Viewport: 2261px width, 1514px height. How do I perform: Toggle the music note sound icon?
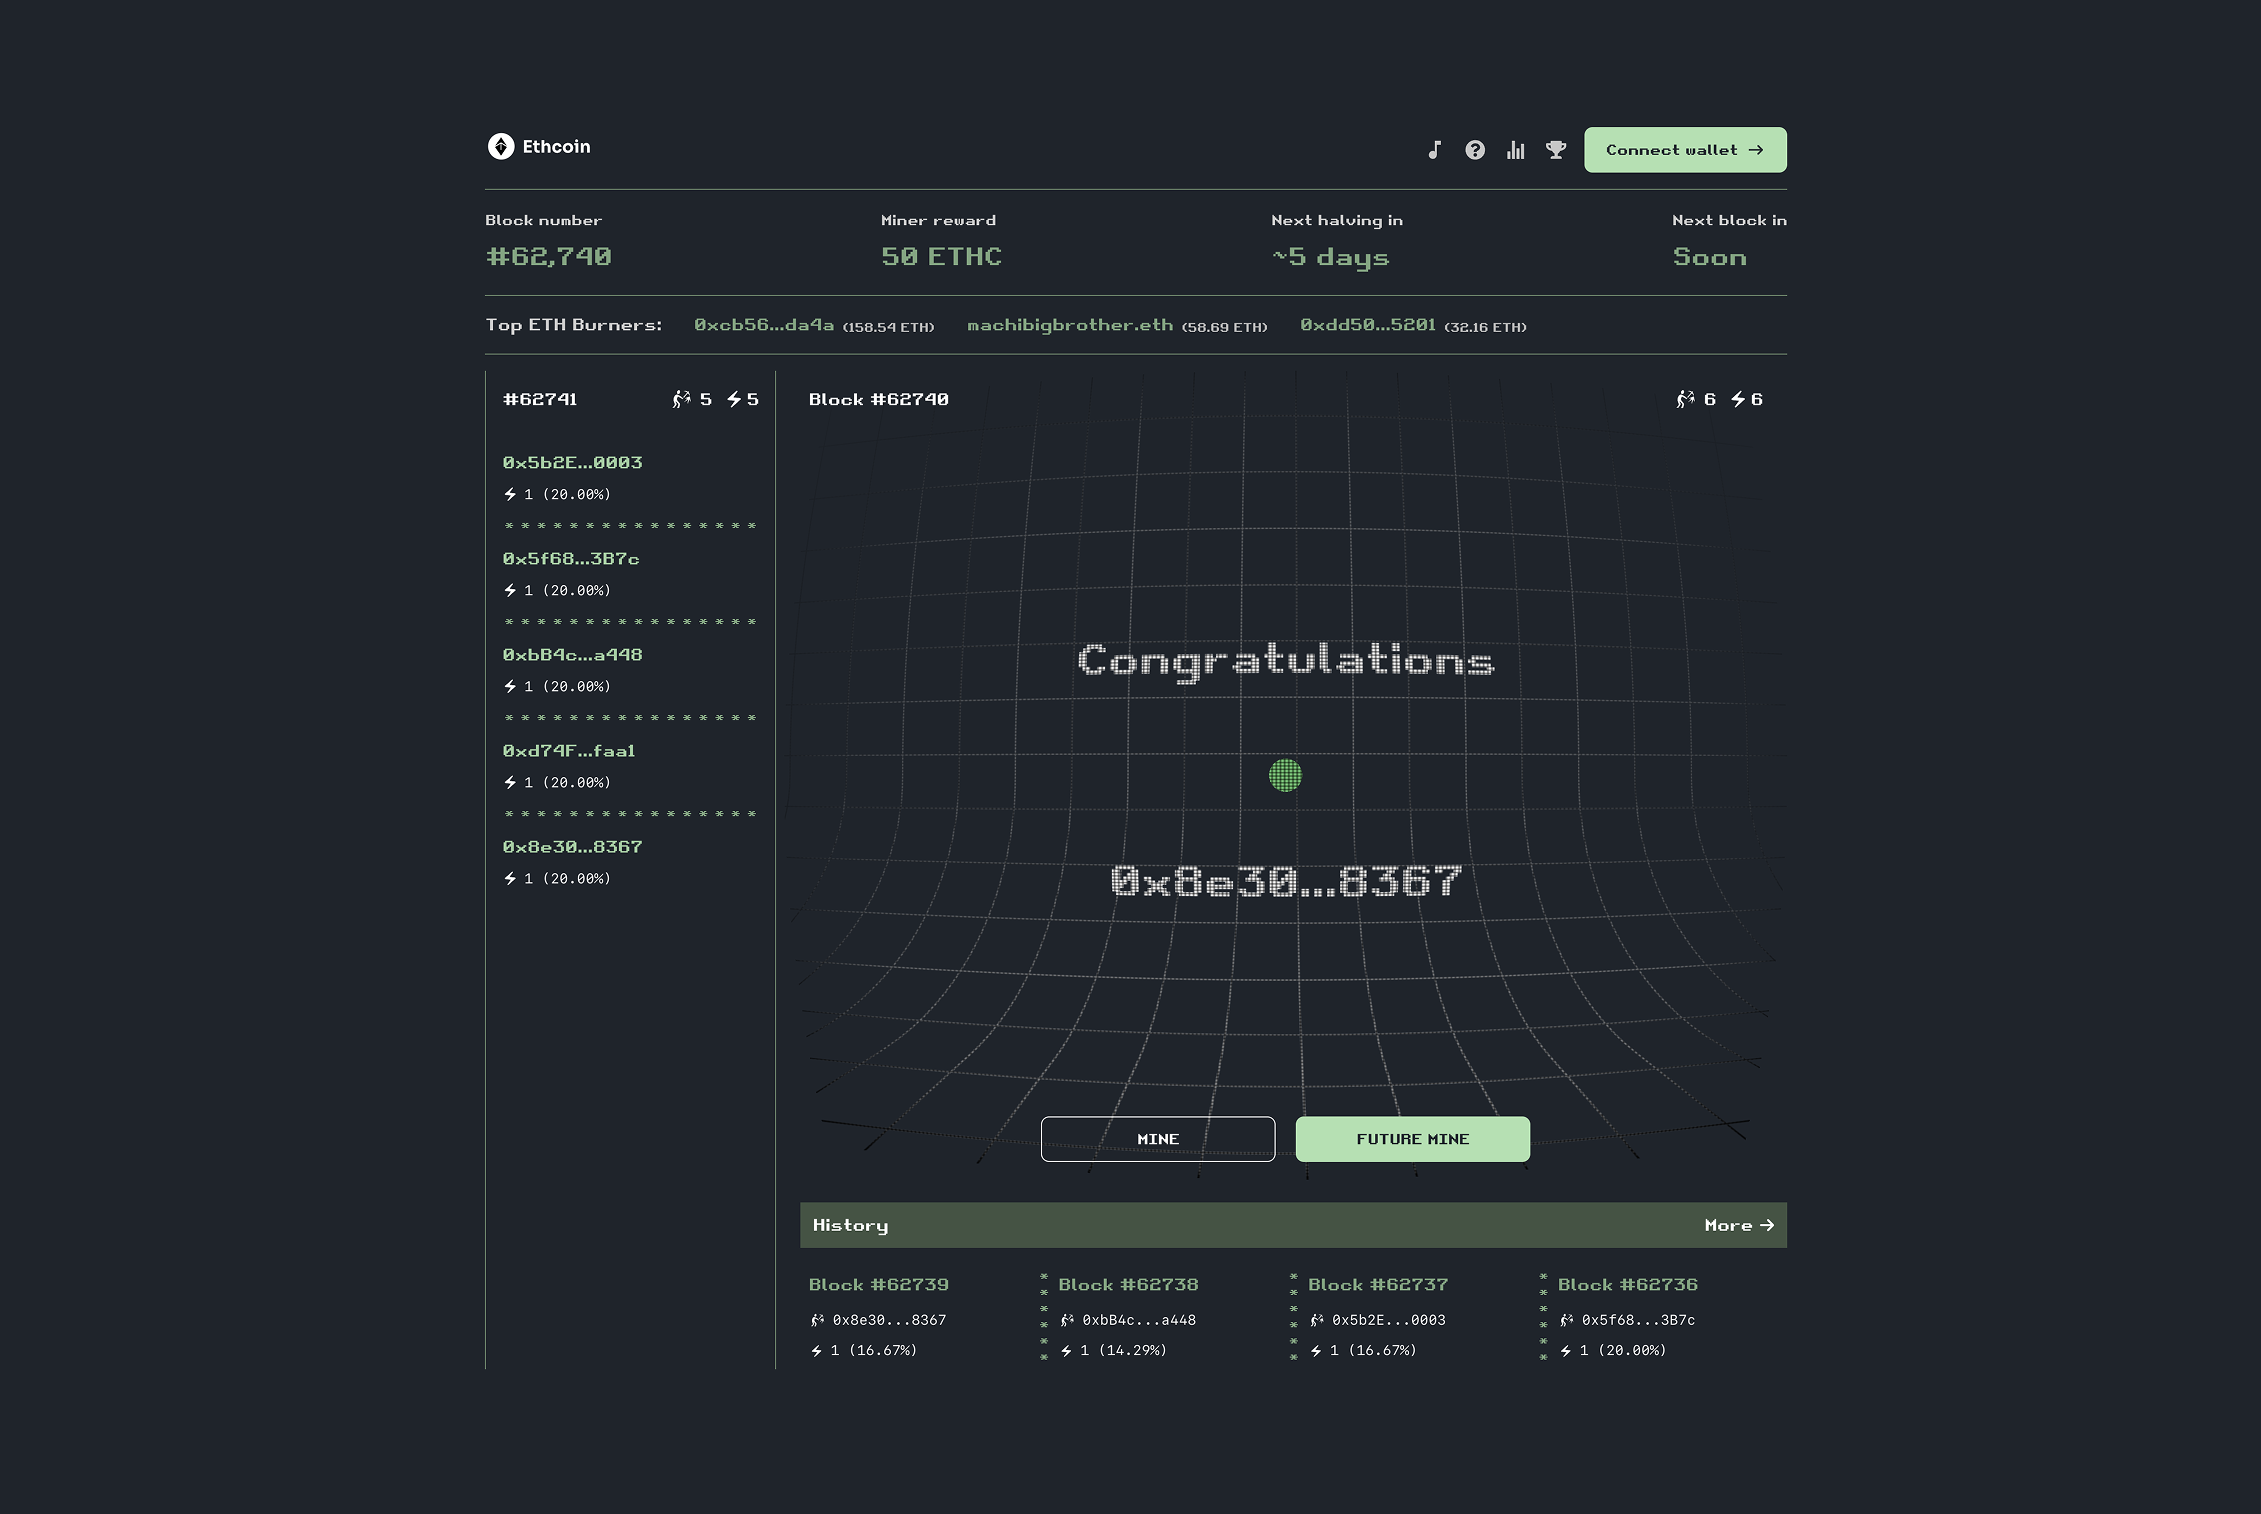coord(1434,150)
